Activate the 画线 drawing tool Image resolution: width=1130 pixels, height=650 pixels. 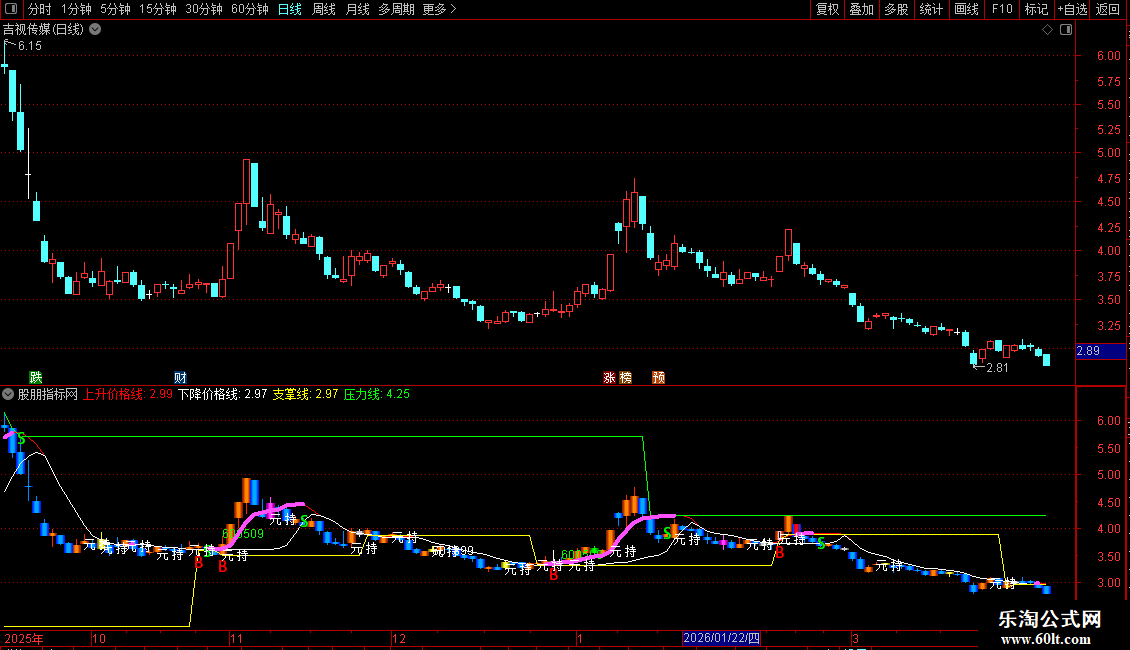[966, 9]
